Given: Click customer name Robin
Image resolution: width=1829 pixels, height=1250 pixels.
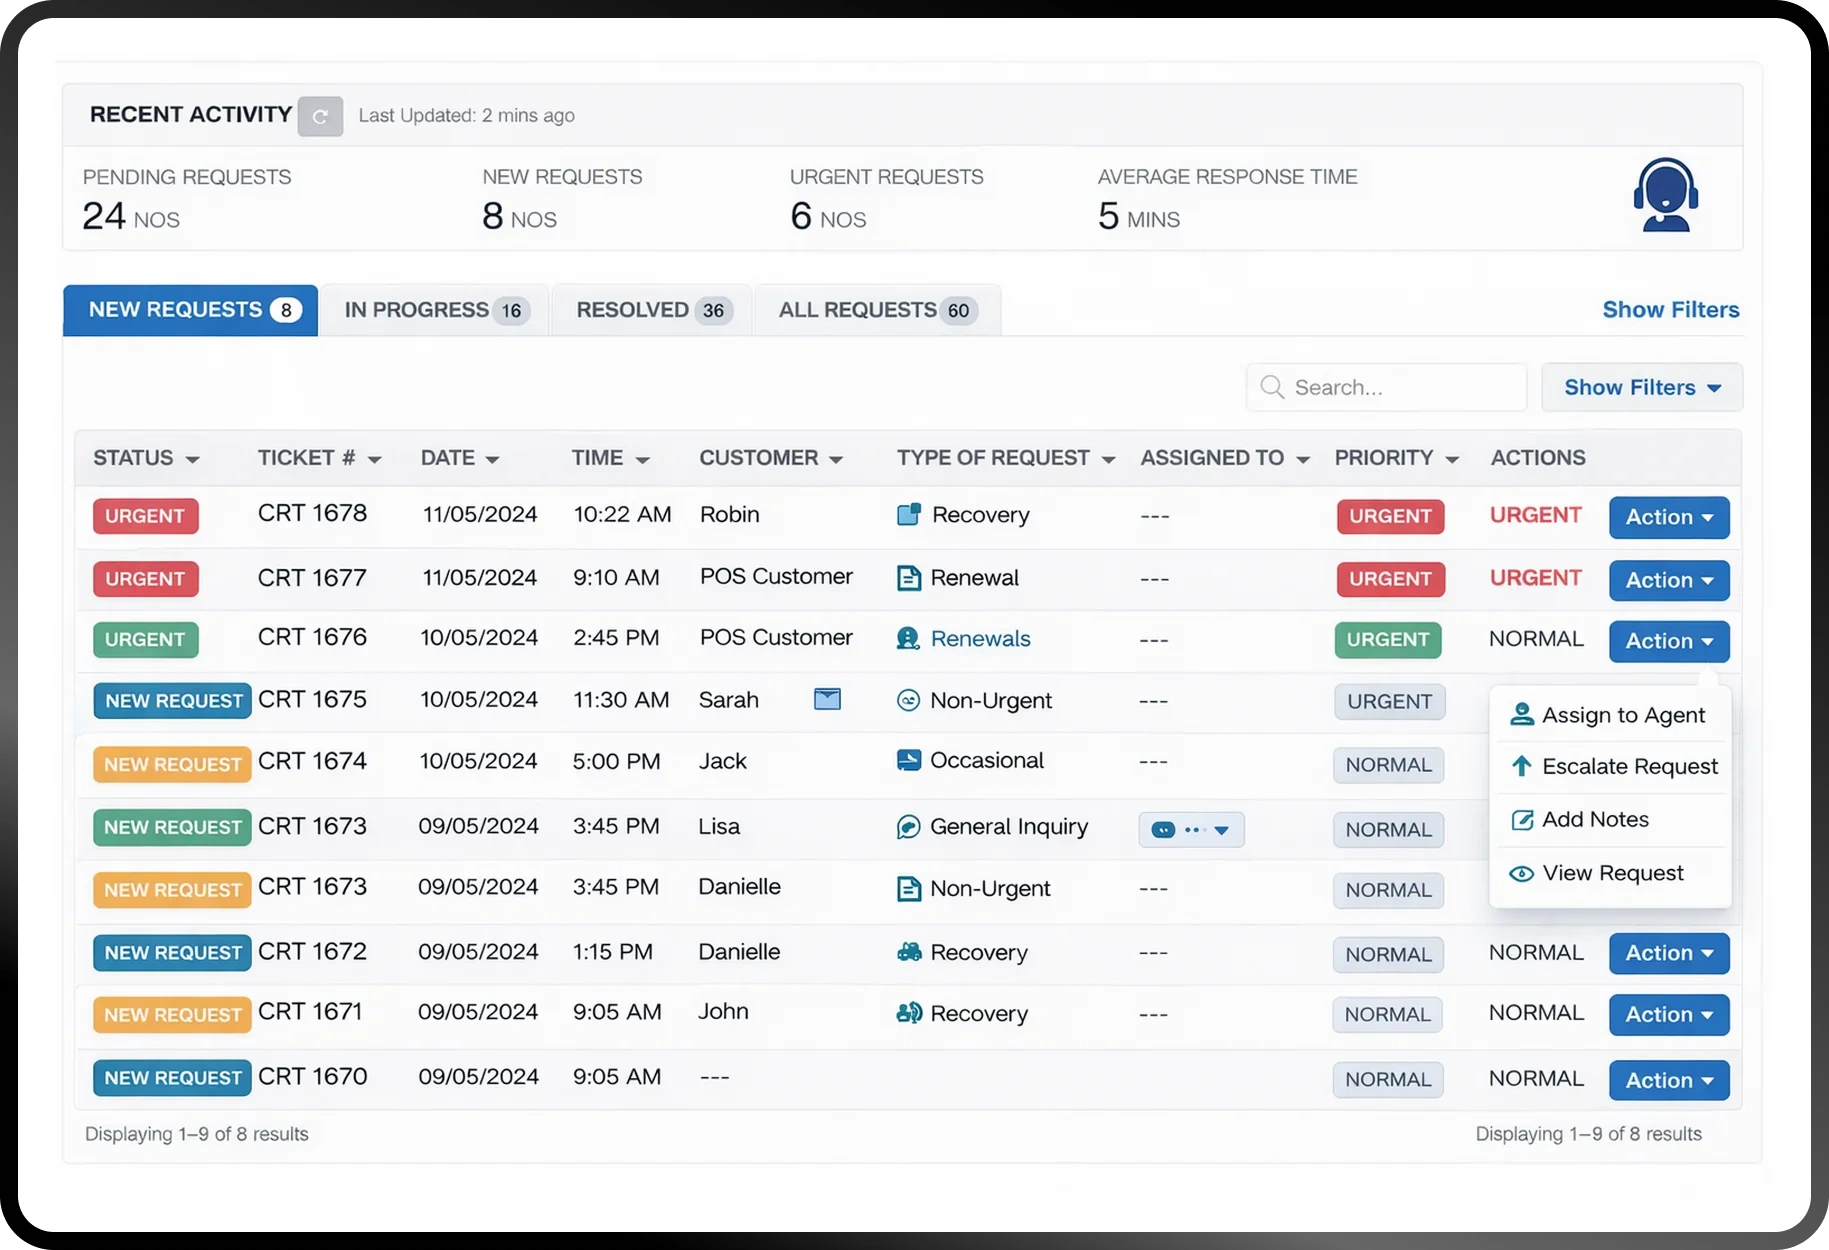Looking at the screenshot, I should 729,514.
